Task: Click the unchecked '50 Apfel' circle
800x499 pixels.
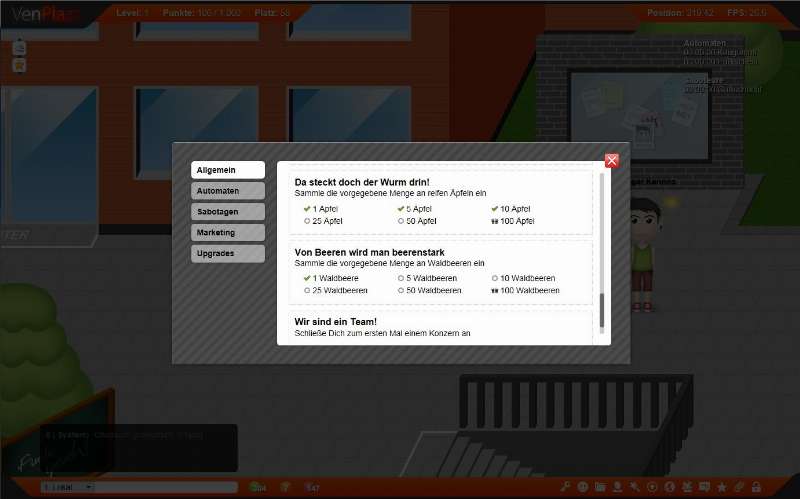Action: (x=401, y=221)
